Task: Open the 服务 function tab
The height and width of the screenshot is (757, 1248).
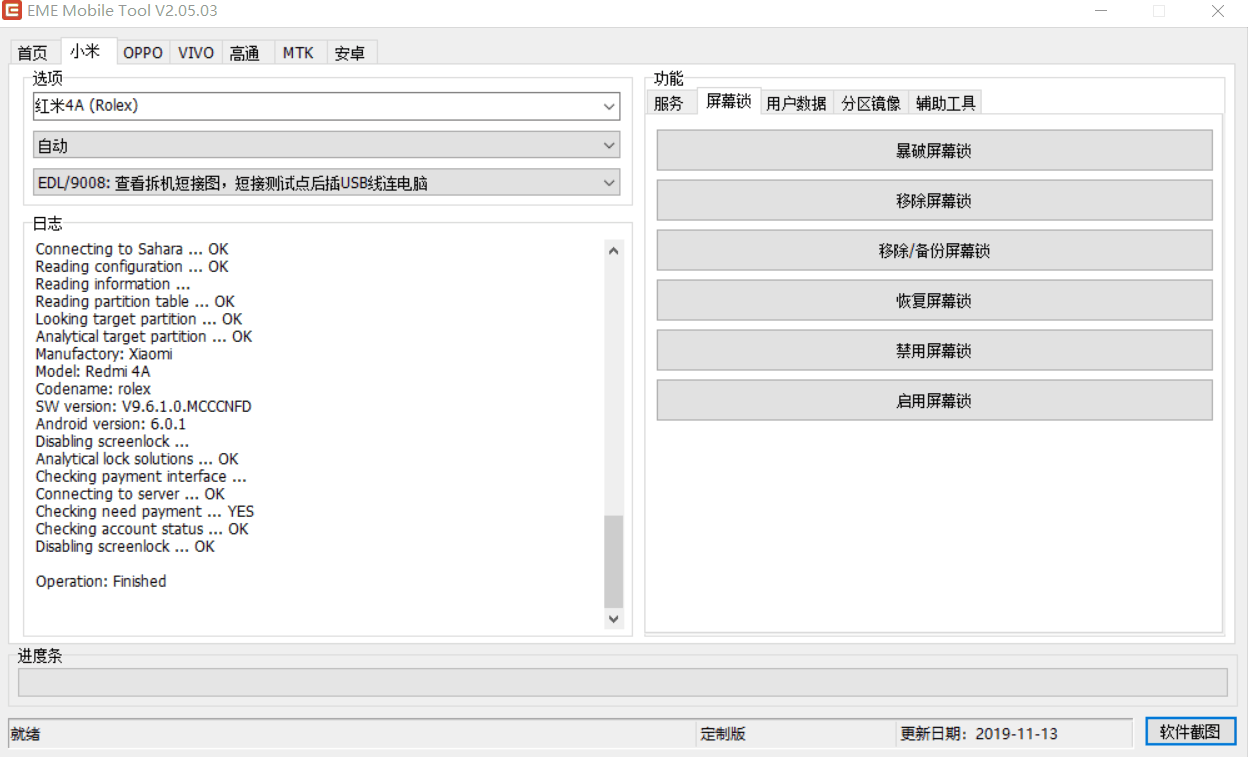Action: click(x=669, y=102)
